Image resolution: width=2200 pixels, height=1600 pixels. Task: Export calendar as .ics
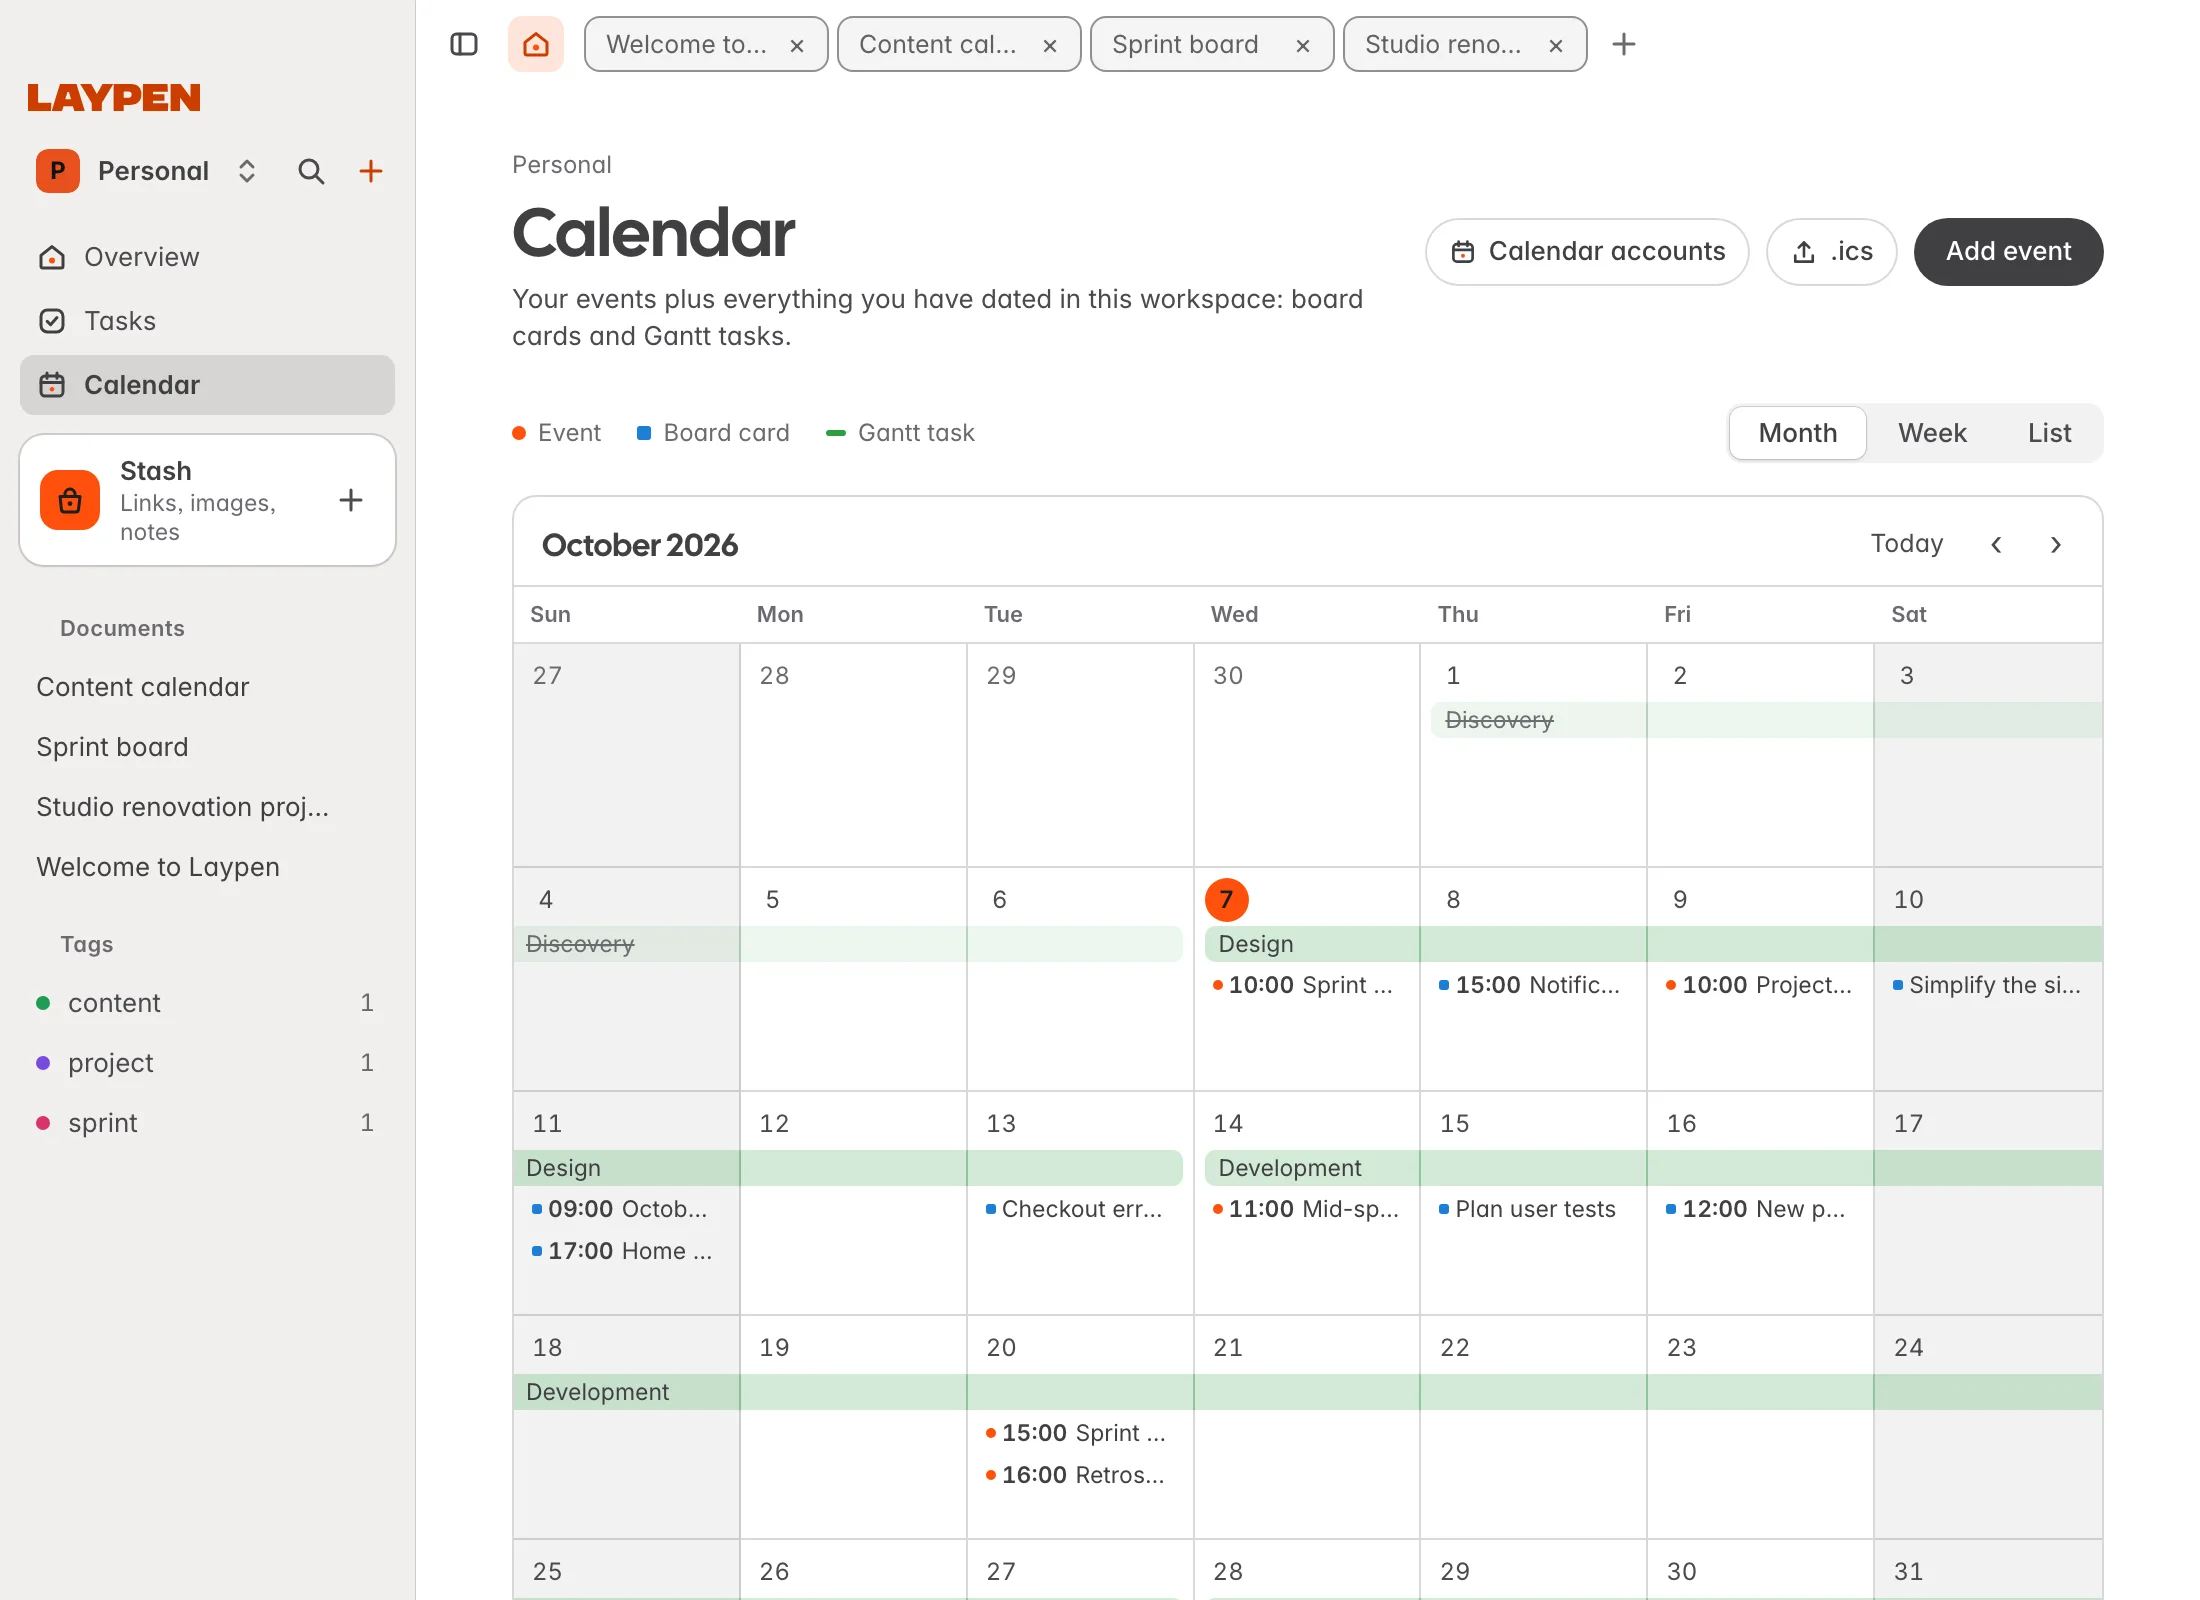[1831, 252]
